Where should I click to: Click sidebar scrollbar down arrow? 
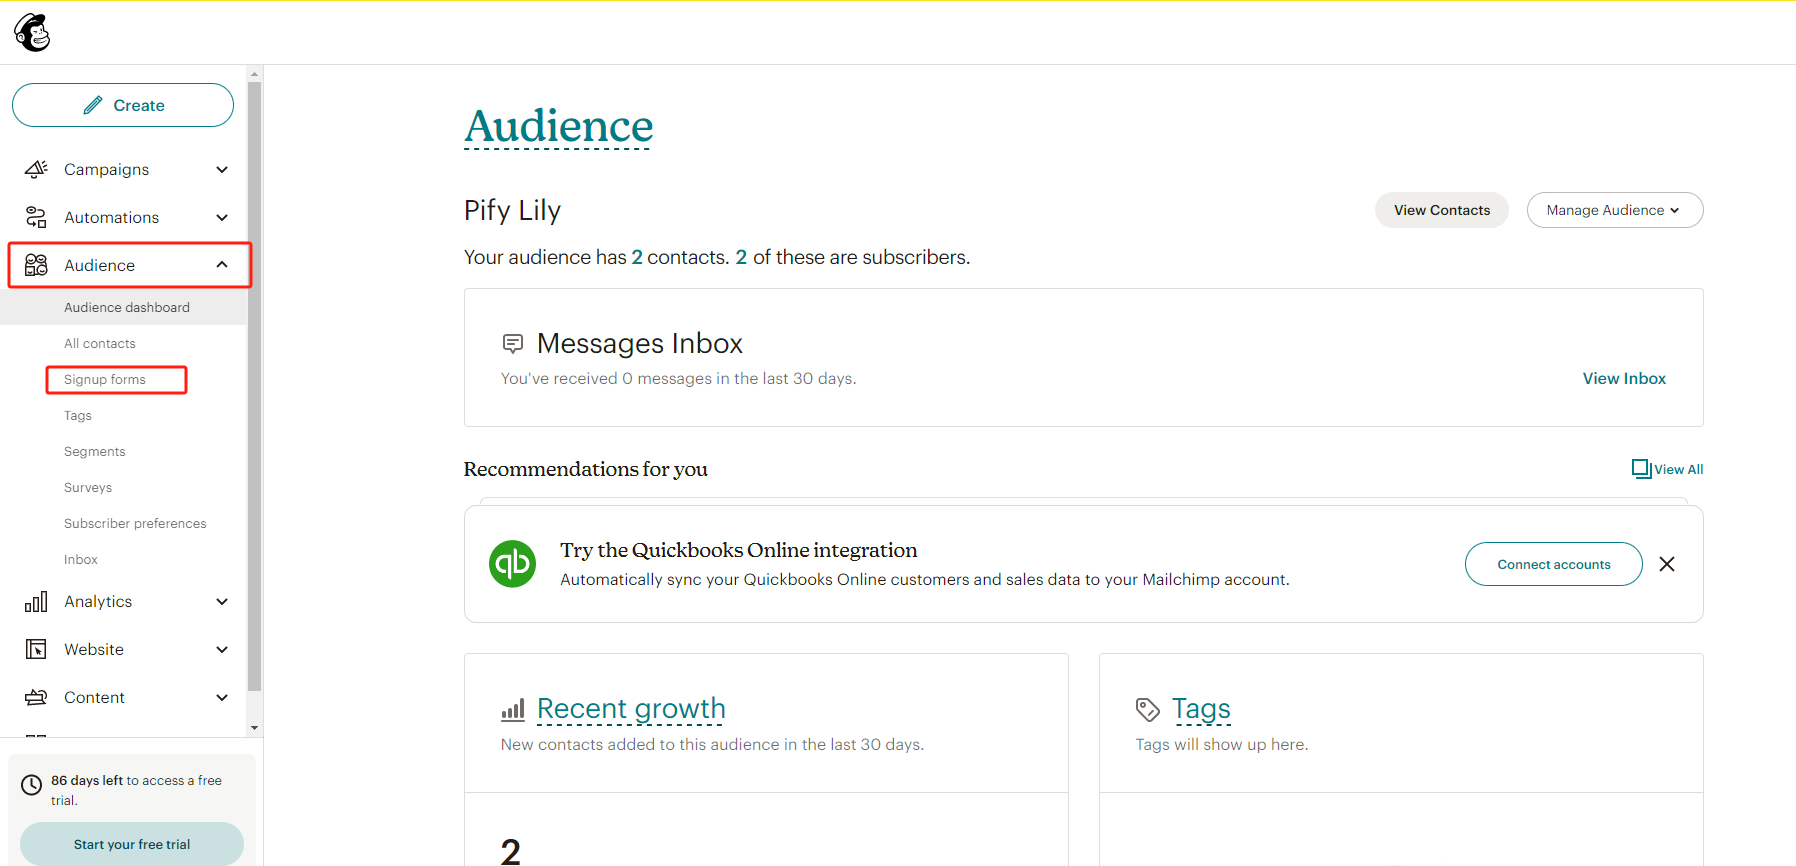[255, 727]
